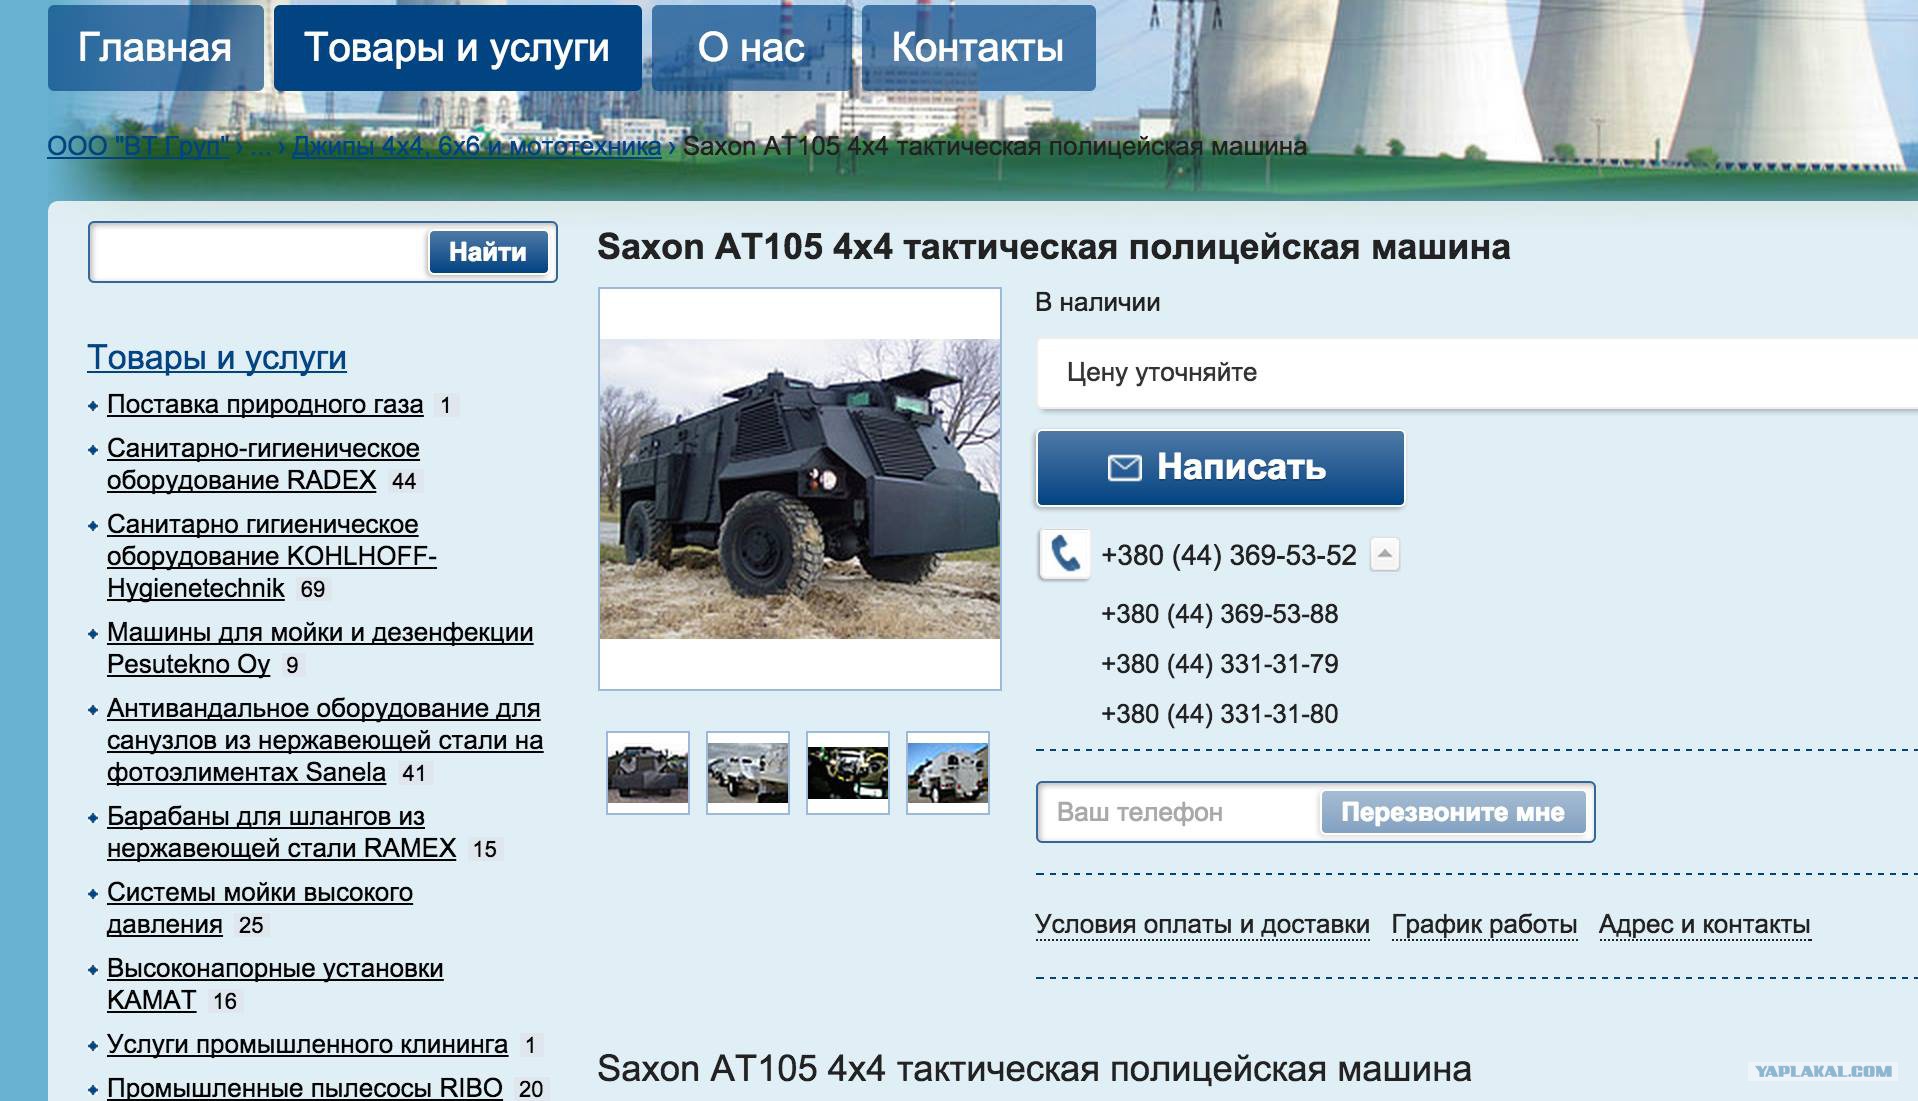Open the Адрес и контакты link
The height and width of the screenshot is (1101, 1918).
(1704, 925)
